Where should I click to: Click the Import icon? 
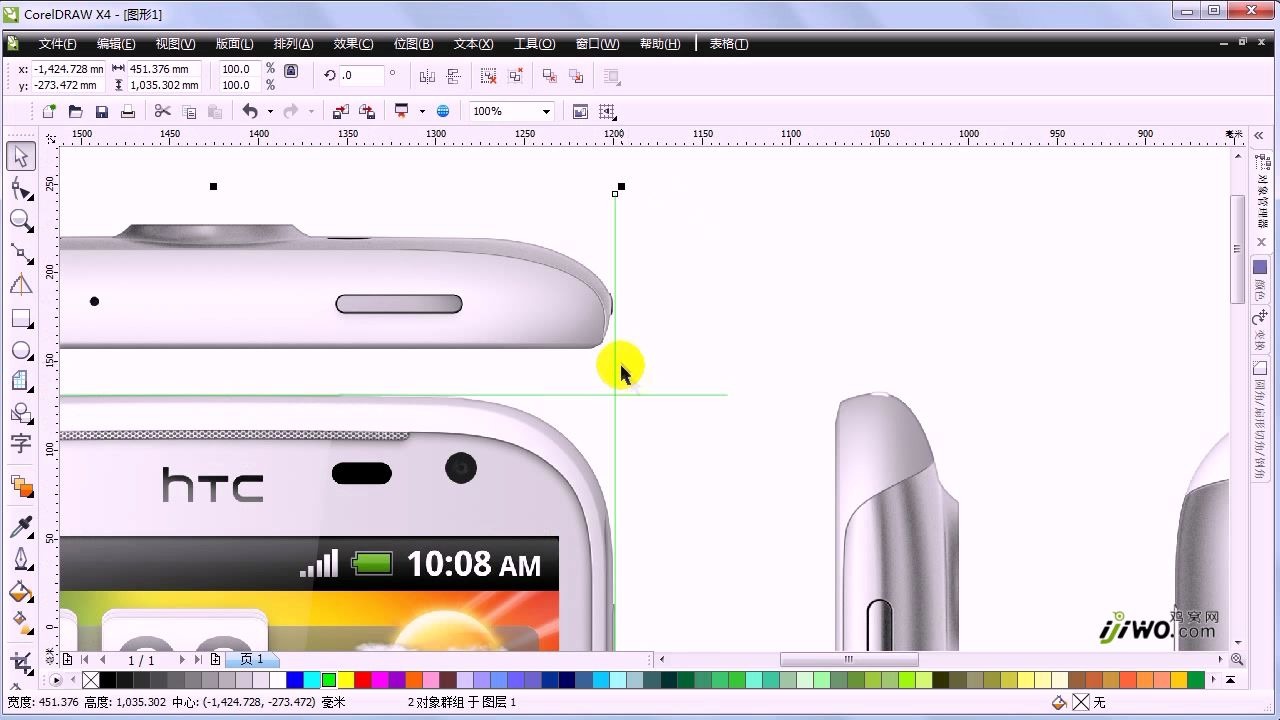click(340, 111)
